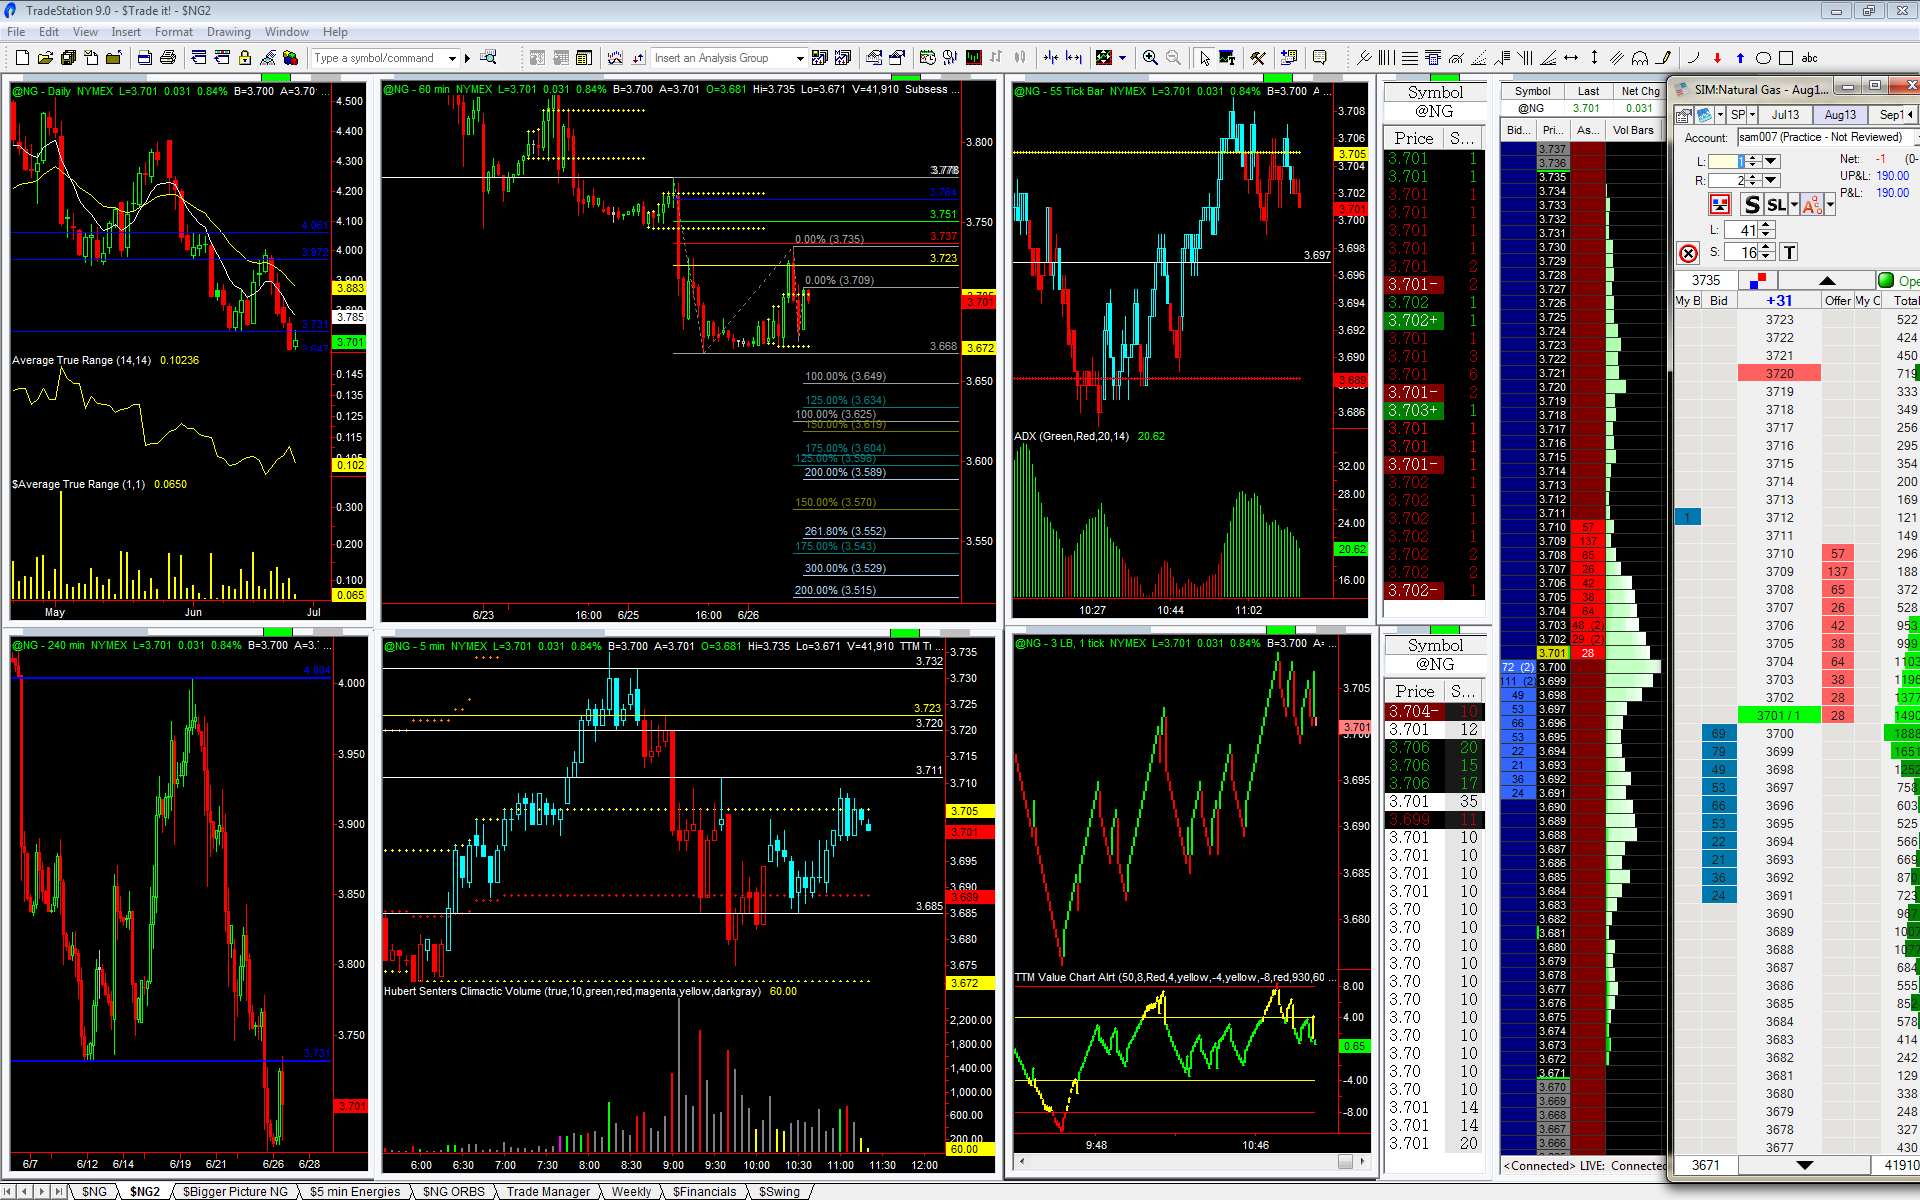Toggle the SL order button
The image size is (1920, 1200).
pos(1776,205)
